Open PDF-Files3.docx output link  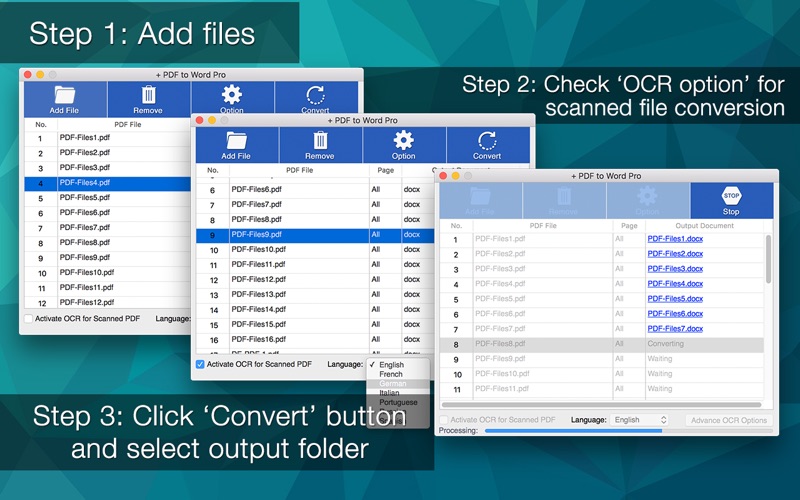[675, 268]
